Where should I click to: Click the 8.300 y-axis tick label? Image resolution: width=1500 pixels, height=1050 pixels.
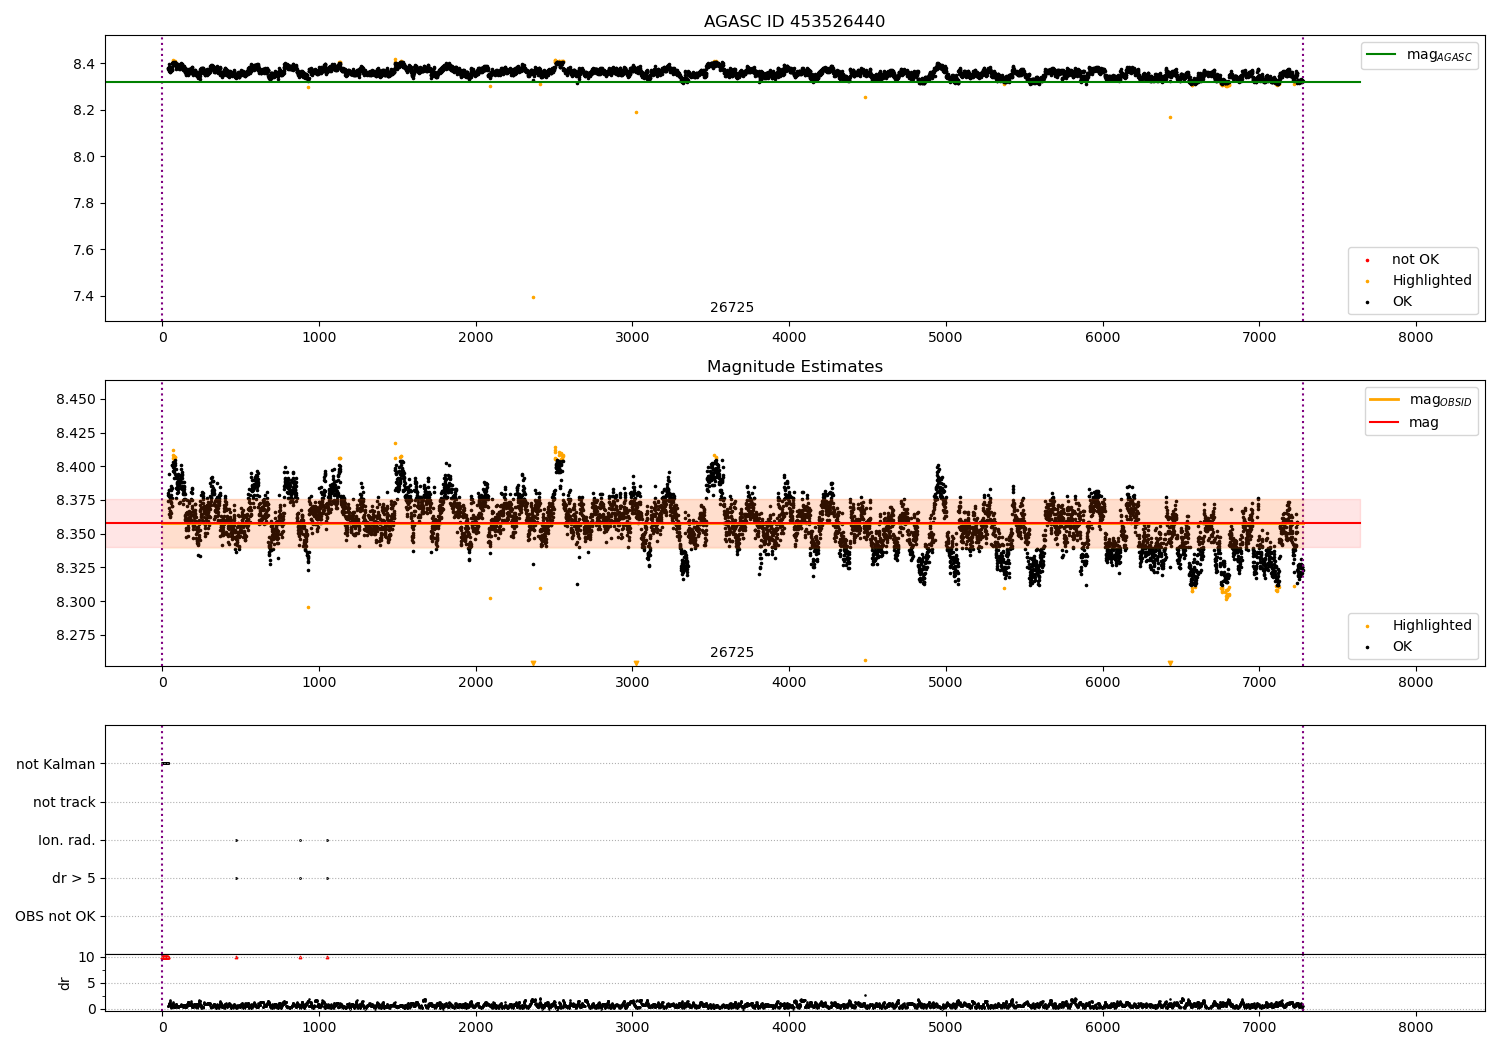pyautogui.click(x=76, y=602)
